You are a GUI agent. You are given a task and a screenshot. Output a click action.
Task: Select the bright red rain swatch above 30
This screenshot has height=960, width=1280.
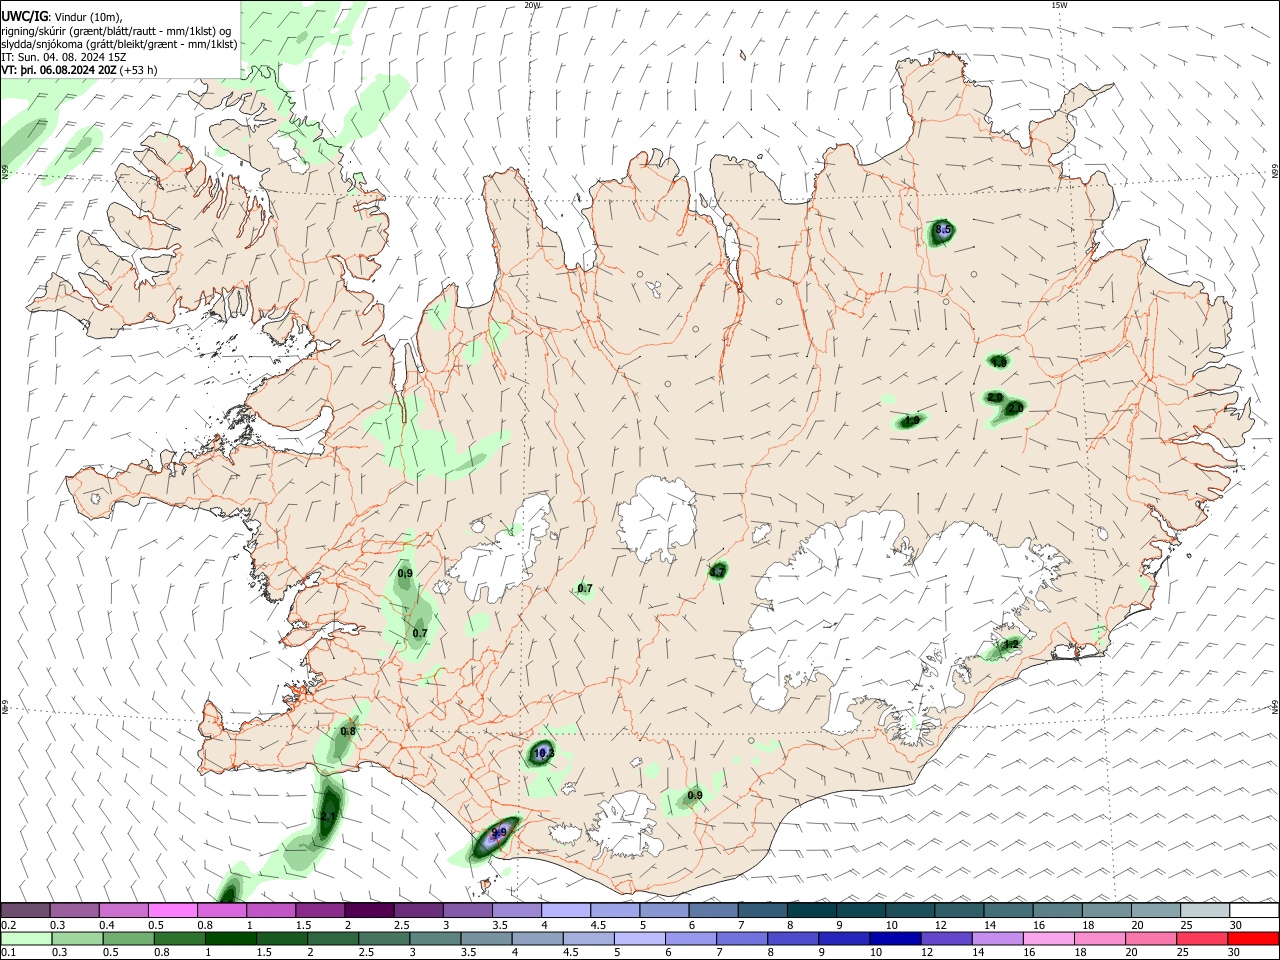pyautogui.click(x=1254, y=938)
